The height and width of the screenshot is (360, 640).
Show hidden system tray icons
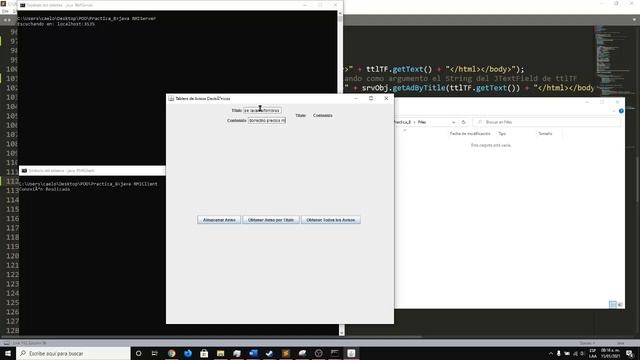551,353
